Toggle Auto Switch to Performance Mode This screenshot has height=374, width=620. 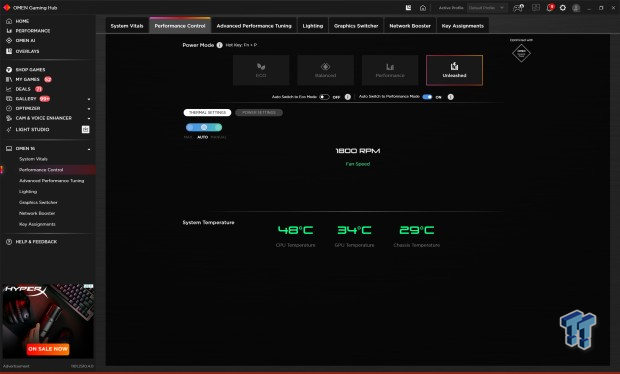click(427, 97)
